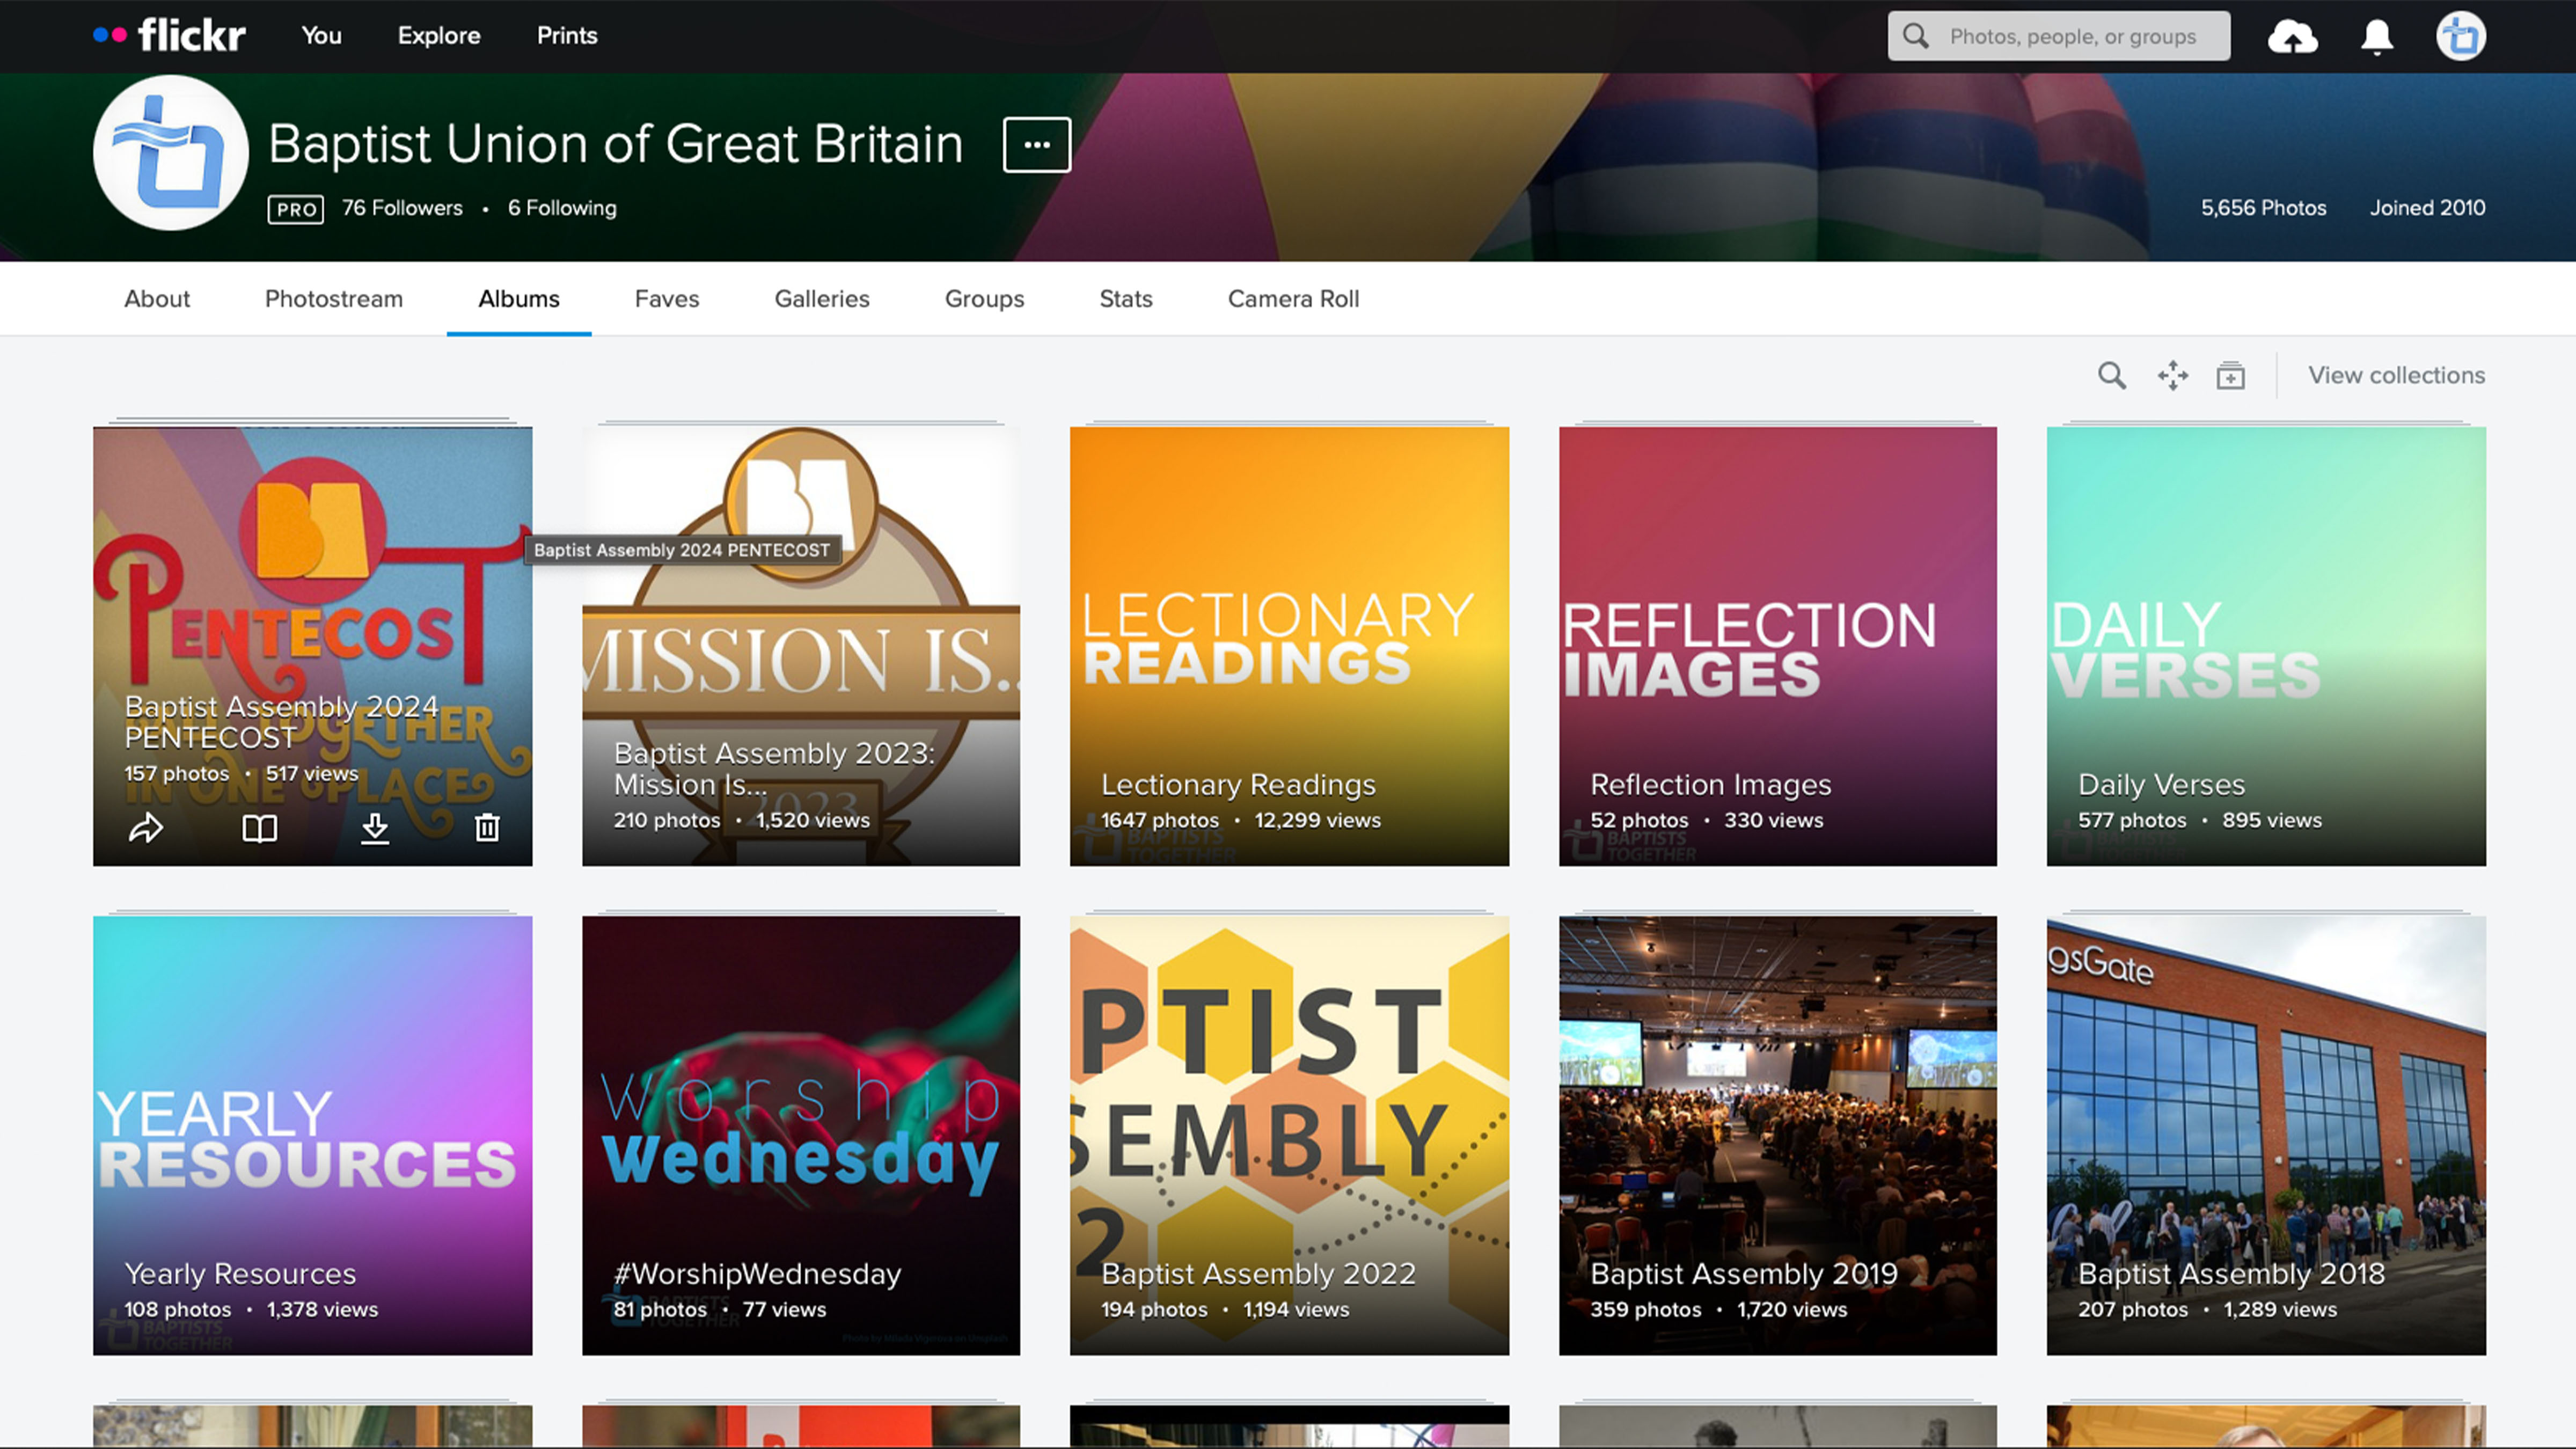Click the PRO badge
Image resolution: width=2576 pixels, height=1449 pixels.
click(x=296, y=209)
